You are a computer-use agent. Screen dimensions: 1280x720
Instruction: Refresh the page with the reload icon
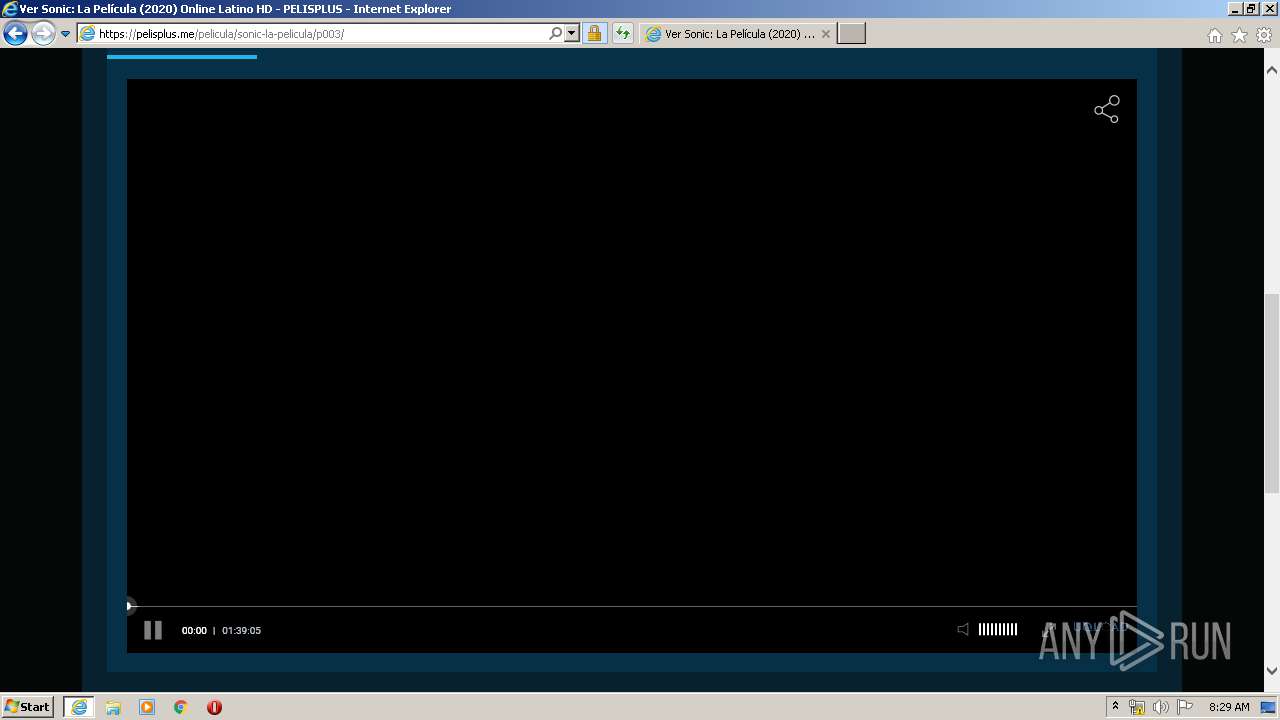623,34
